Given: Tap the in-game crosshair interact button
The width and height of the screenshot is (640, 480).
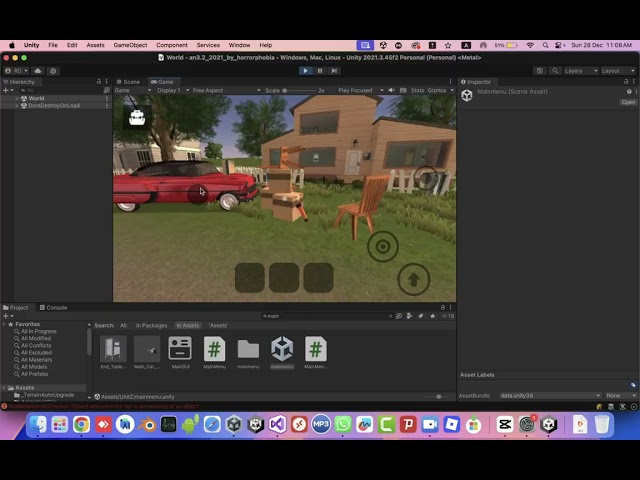Looking at the screenshot, I should [x=383, y=246].
